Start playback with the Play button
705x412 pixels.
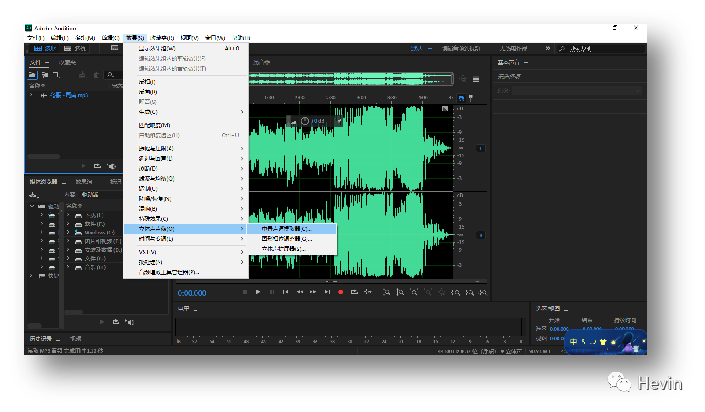(258, 292)
